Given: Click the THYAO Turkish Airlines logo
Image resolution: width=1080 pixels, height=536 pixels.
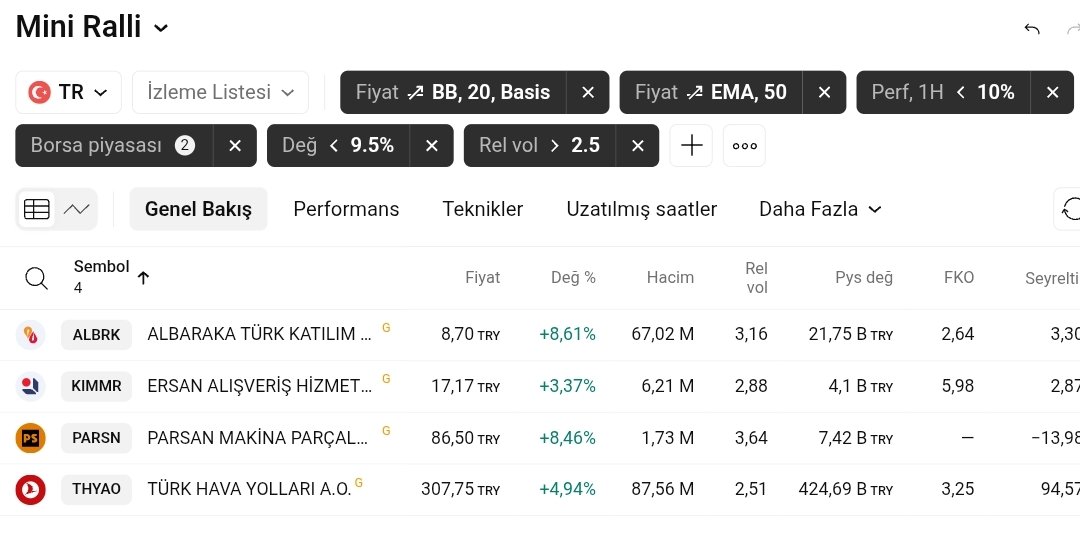Looking at the screenshot, I should tap(30, 489).
